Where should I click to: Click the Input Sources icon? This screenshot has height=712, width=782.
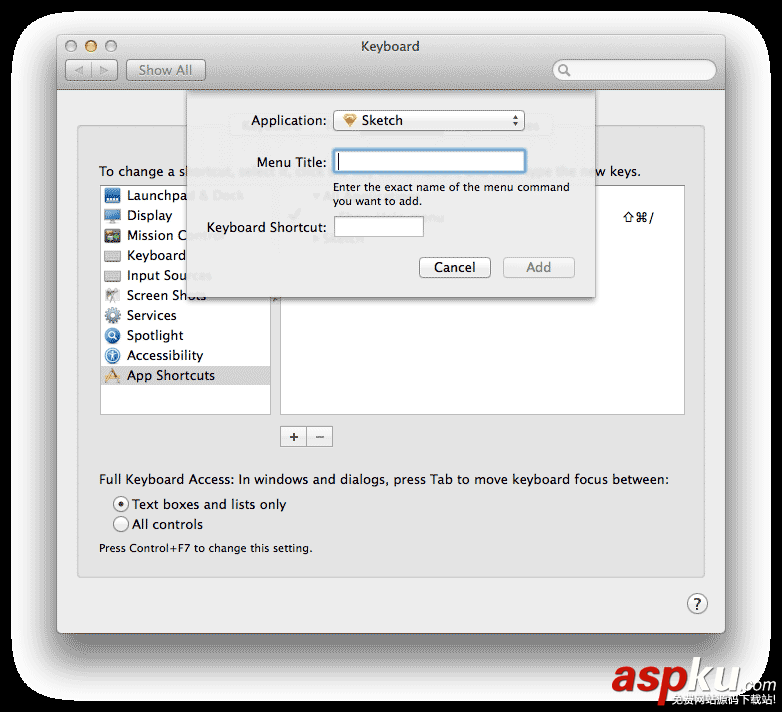pyautogui.click(x=112, y=276)
